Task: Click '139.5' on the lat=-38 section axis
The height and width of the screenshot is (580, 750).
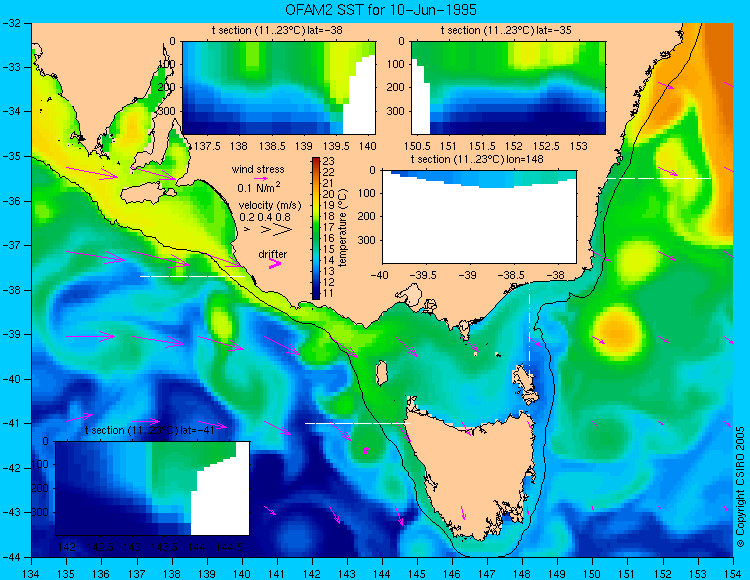Action: 336,146
